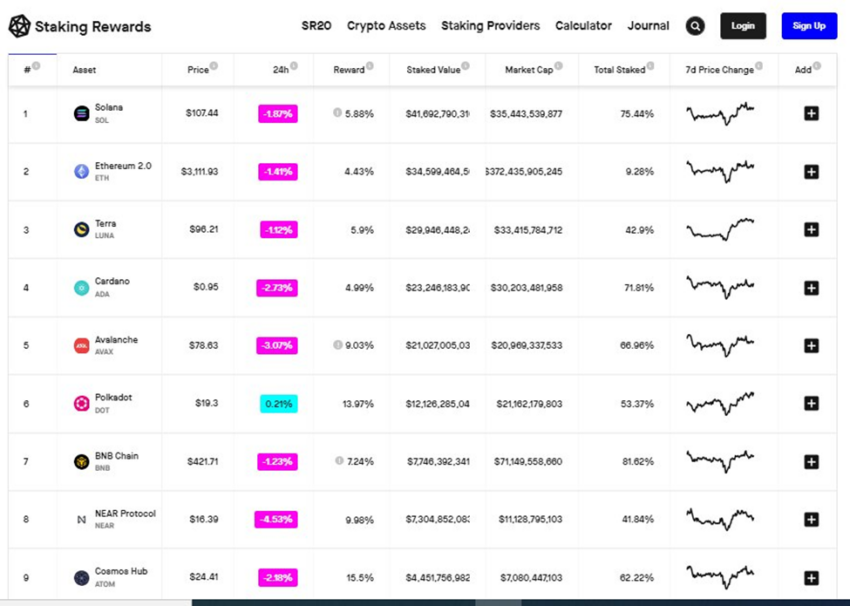Sort table by Asset column header
Viewport: 850px width, 606px height.
[x=84, y=70]
